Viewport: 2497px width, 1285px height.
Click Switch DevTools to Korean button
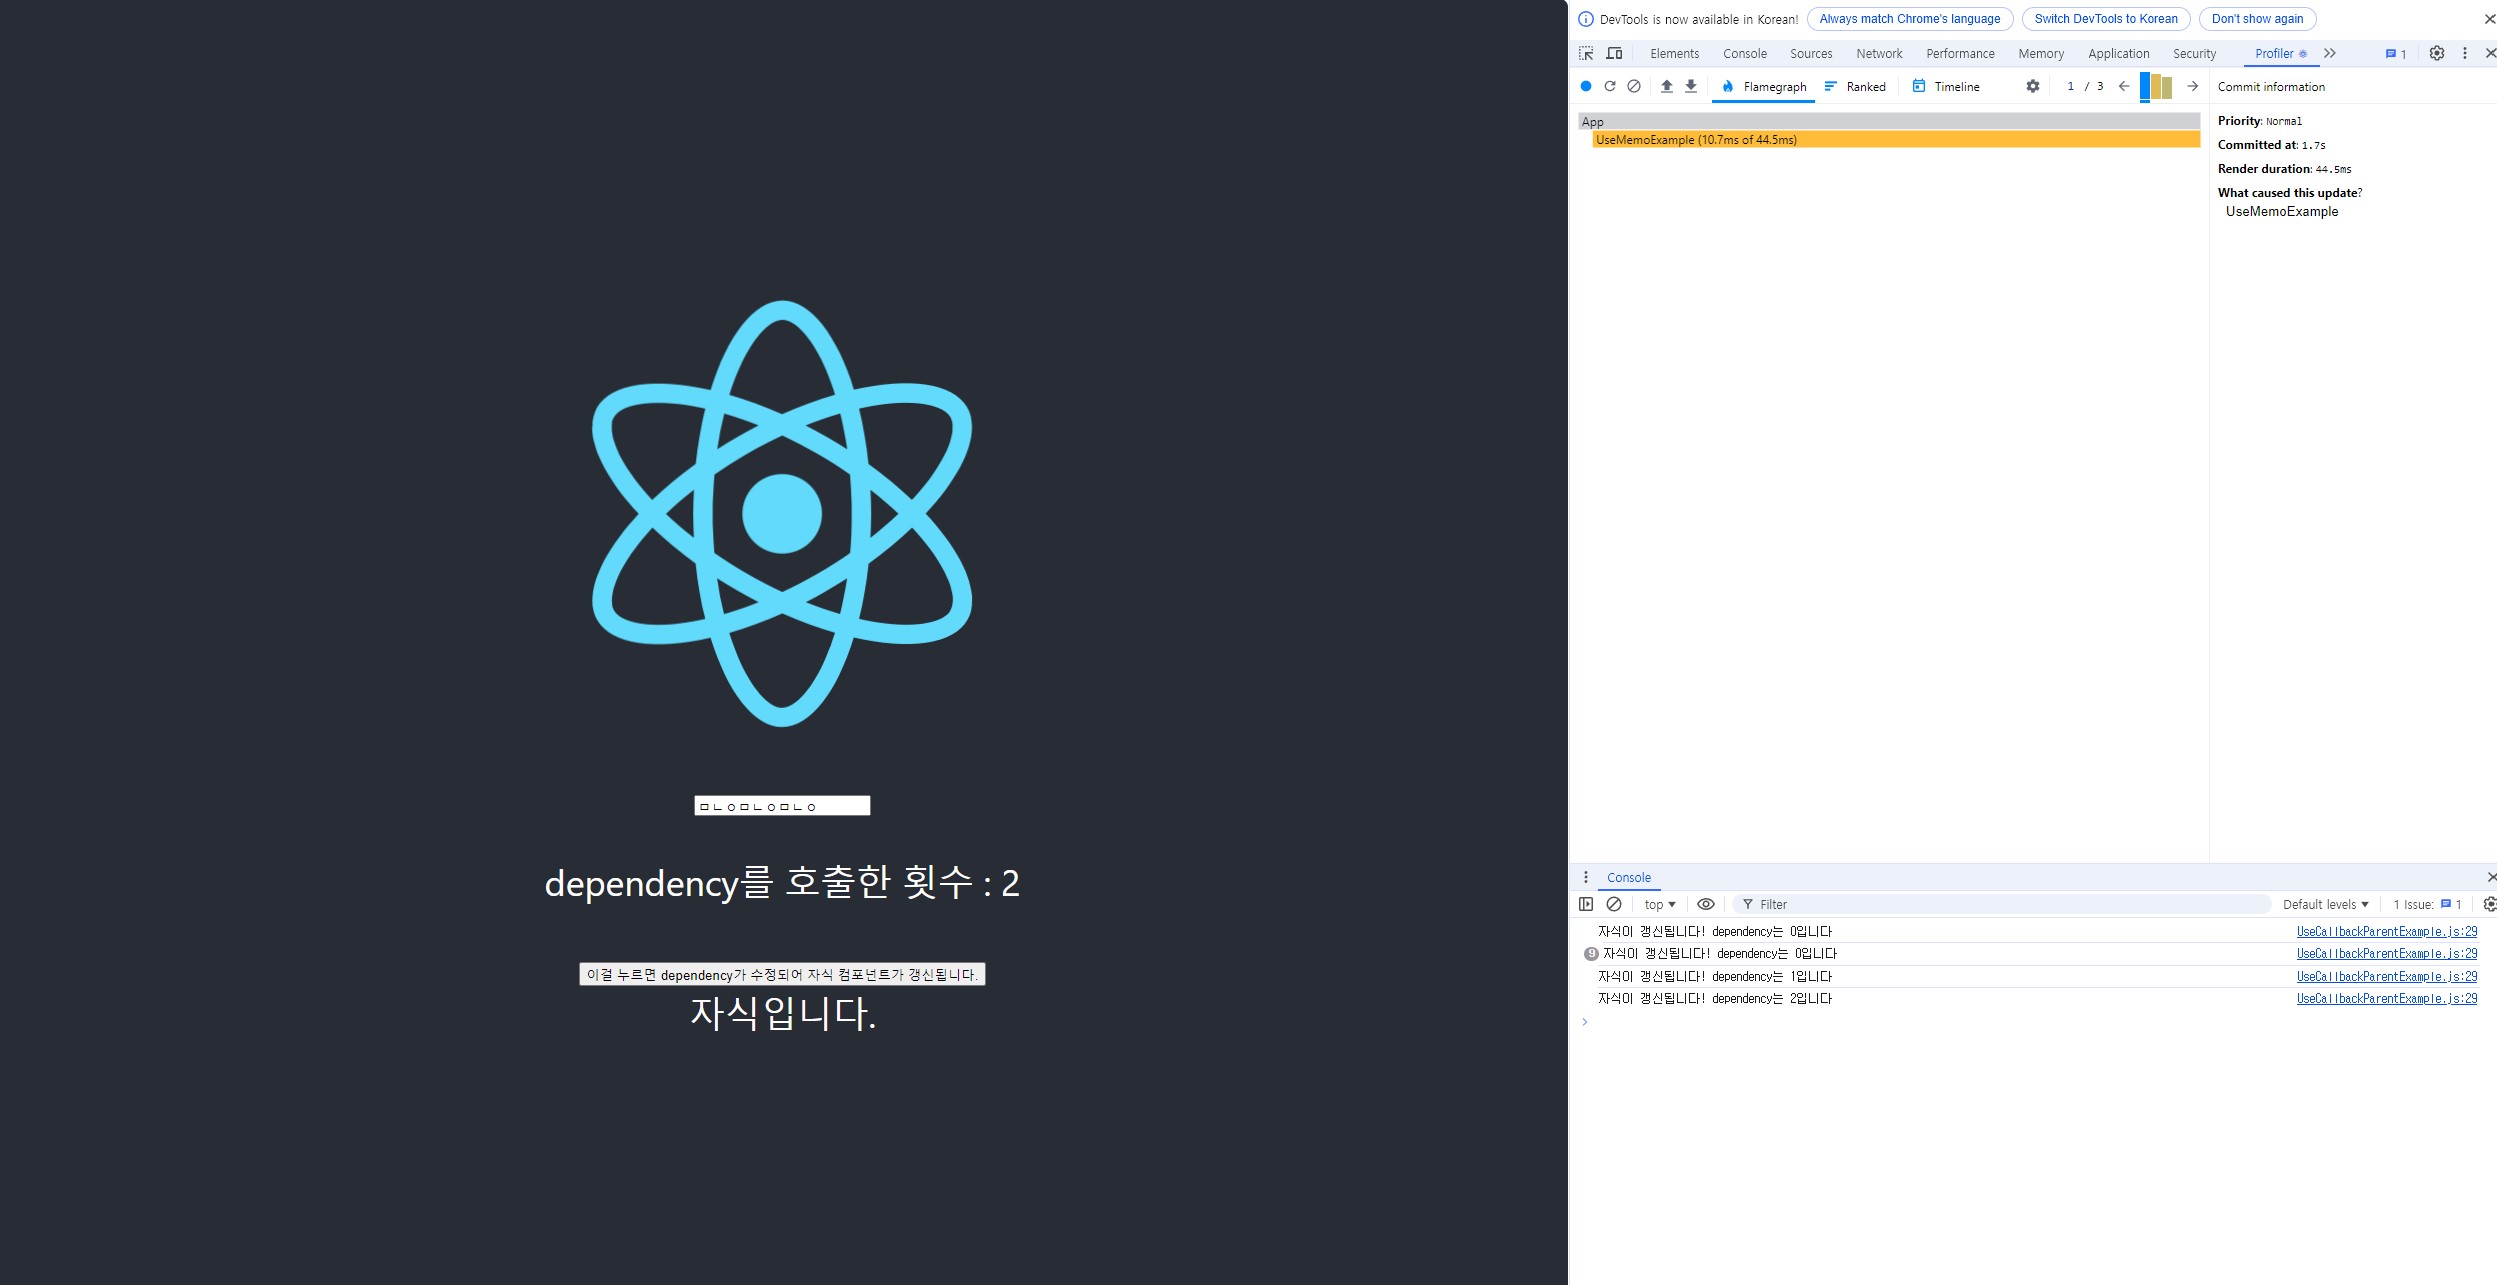point(2106,19)
